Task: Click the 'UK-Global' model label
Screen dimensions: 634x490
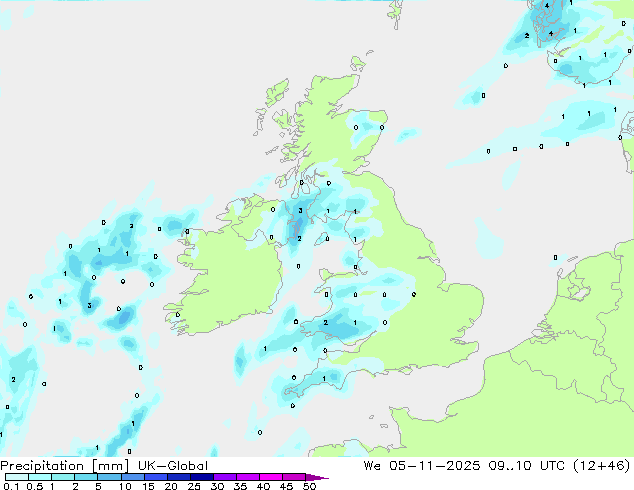Action: [x=173, y=466]
